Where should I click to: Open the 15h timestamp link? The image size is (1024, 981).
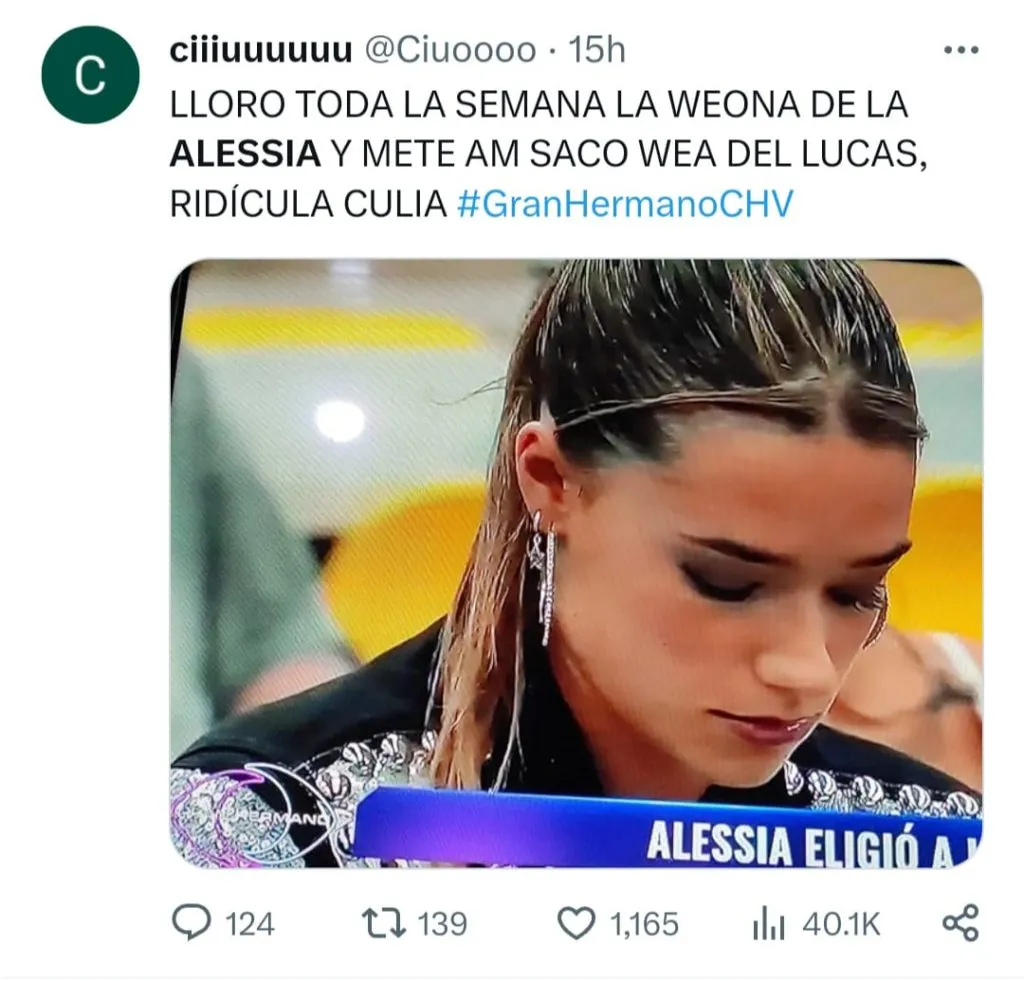tap(596, 50)
